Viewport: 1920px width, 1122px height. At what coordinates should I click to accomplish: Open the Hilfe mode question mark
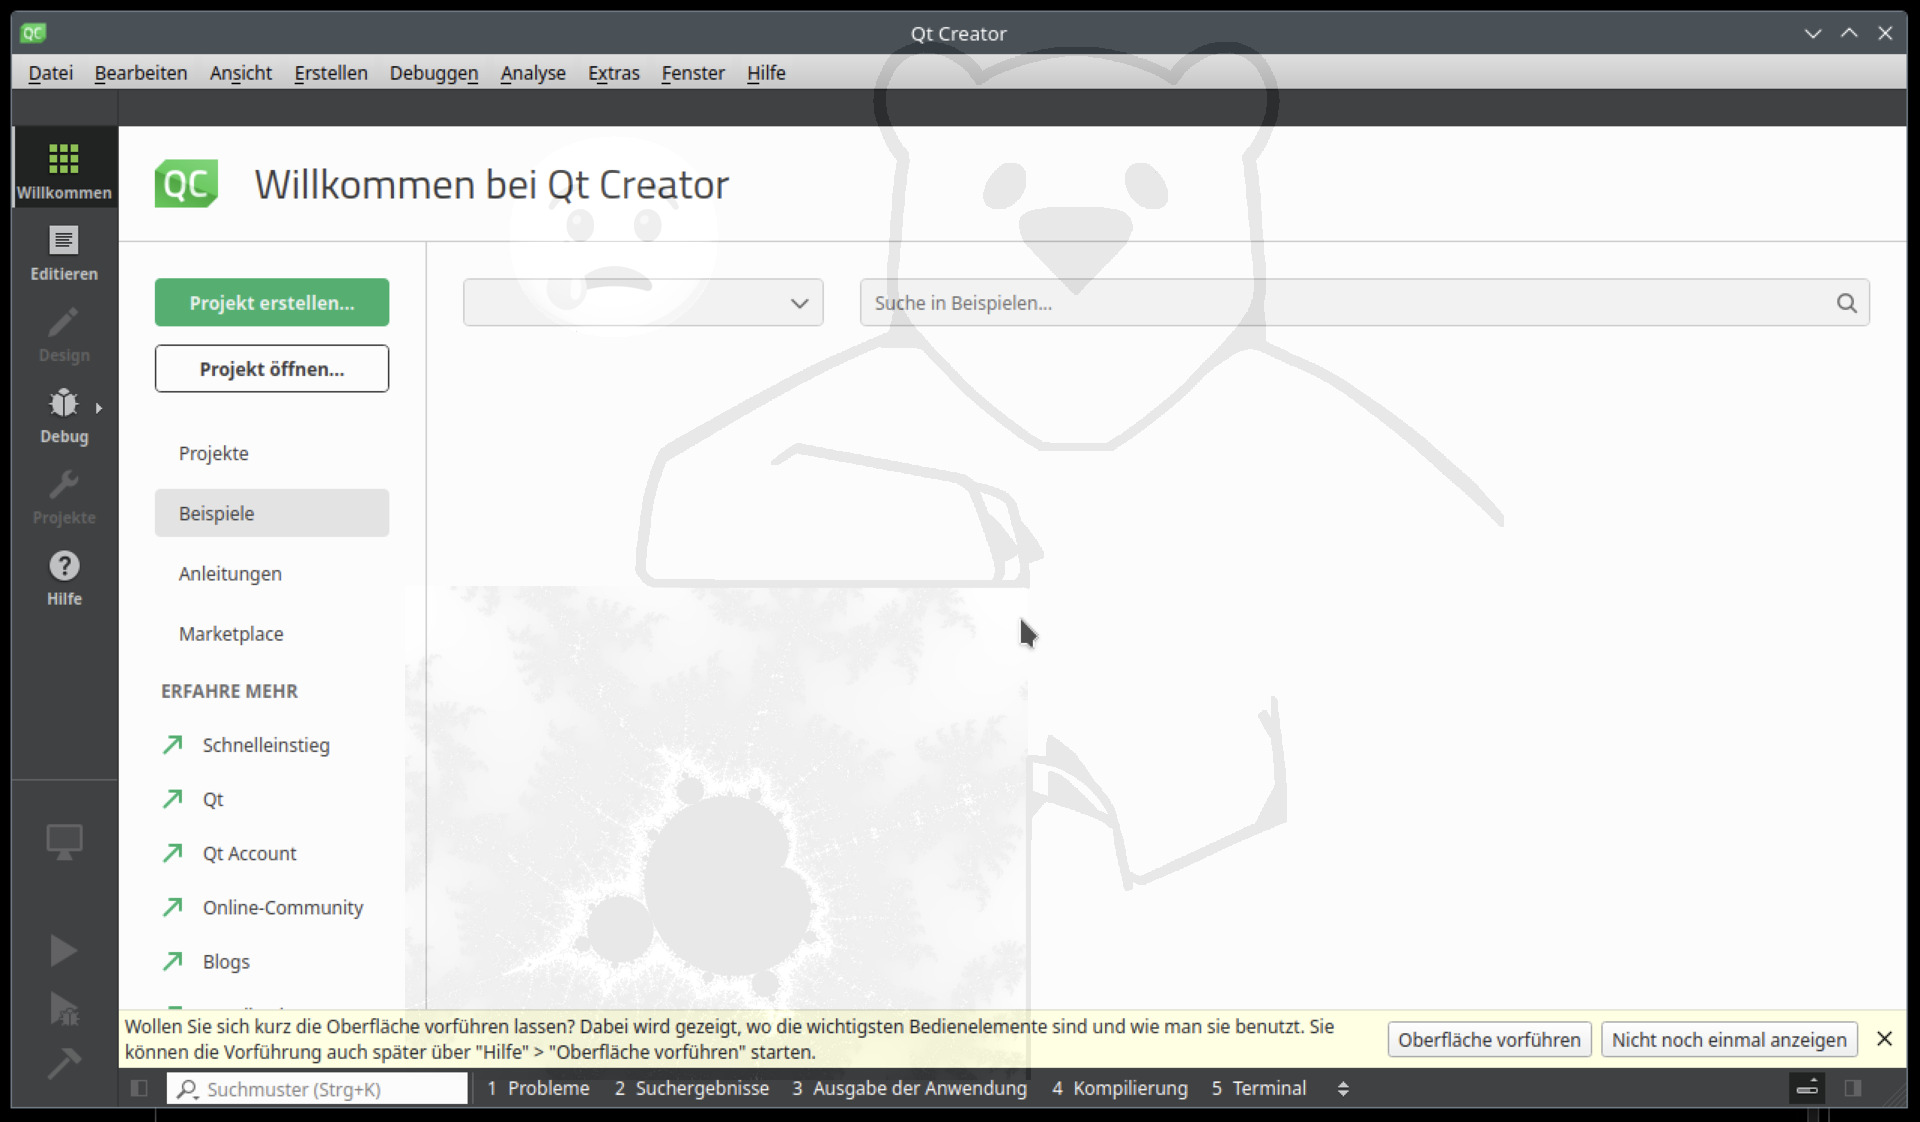point(64,566)
